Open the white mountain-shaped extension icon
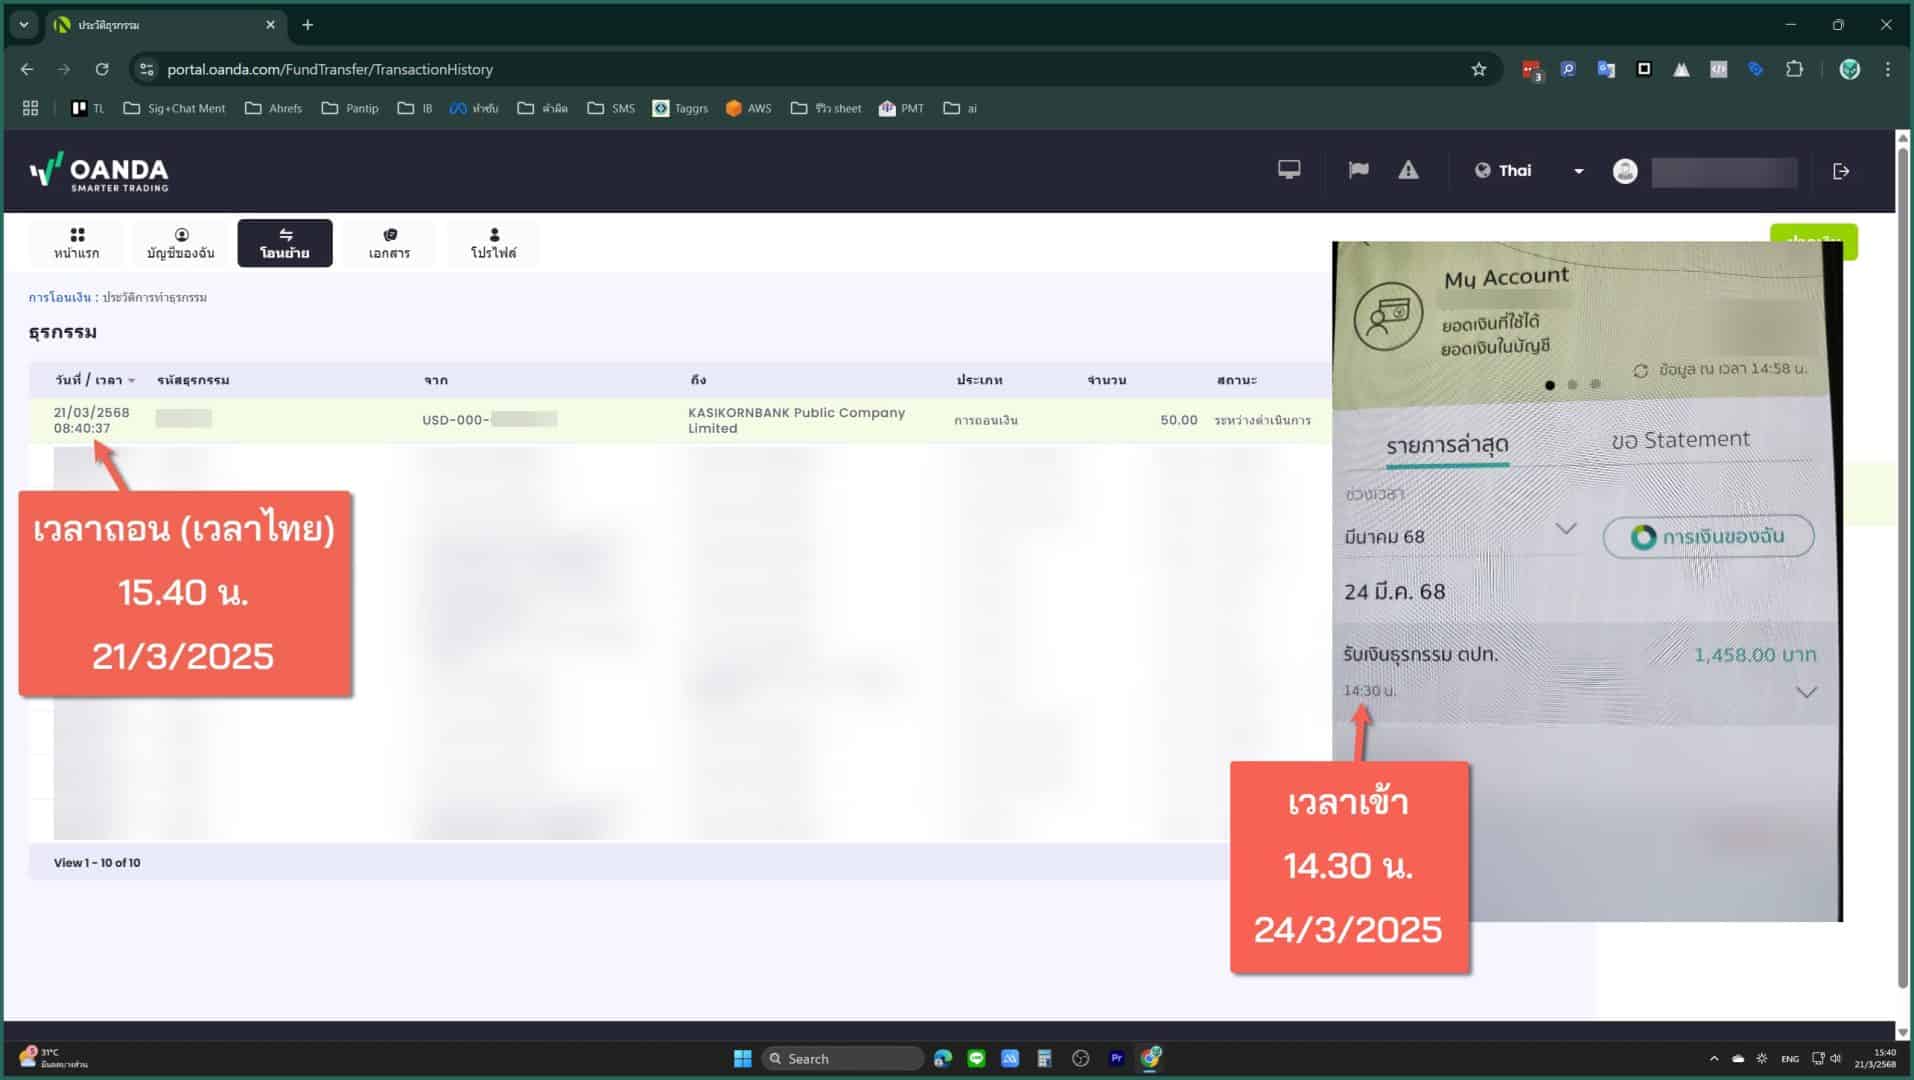Screen dimensions: 1914x1080 [x=1681, y=69]
